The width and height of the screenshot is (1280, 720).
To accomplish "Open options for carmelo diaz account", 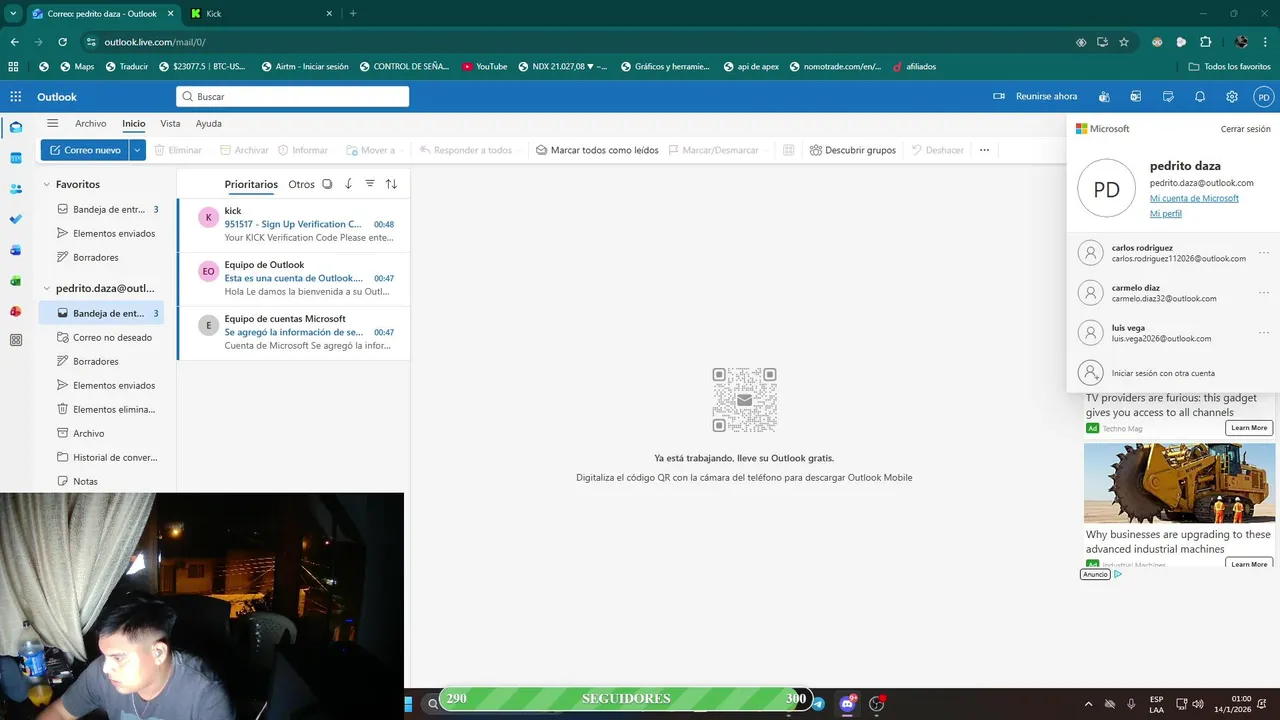I will (1264, 293).
